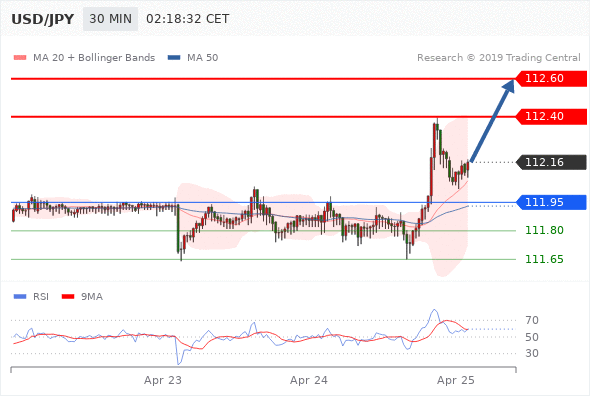Click the Apr 25 date marker

tap(455, 380)
